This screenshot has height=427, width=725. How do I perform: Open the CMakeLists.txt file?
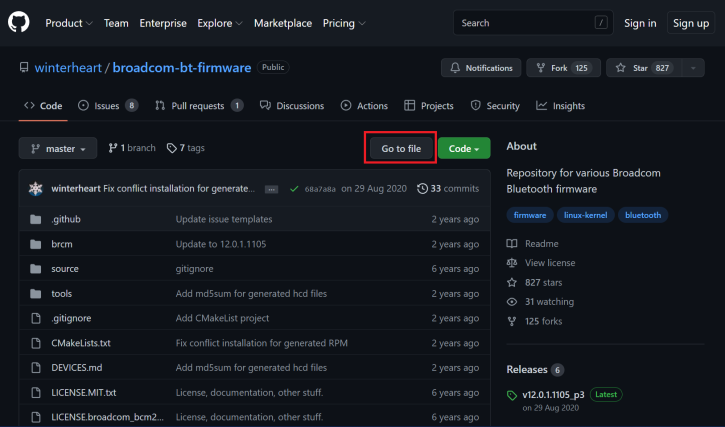point(80,342)
